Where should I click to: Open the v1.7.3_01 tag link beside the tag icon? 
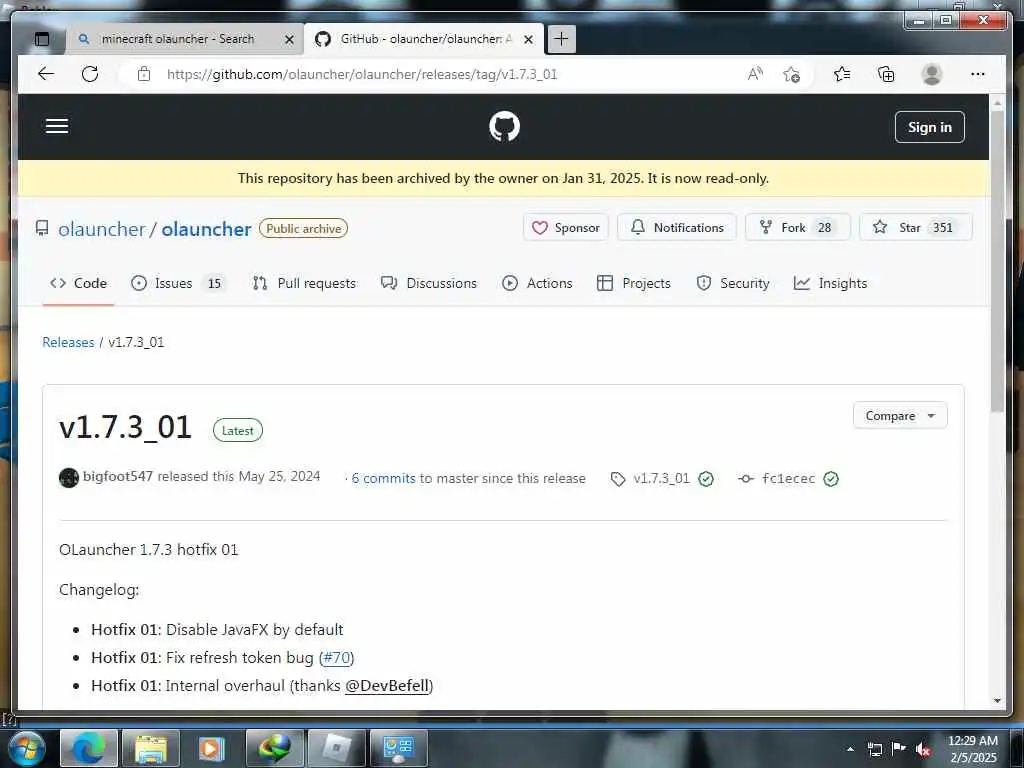click(x=662, y=479)
